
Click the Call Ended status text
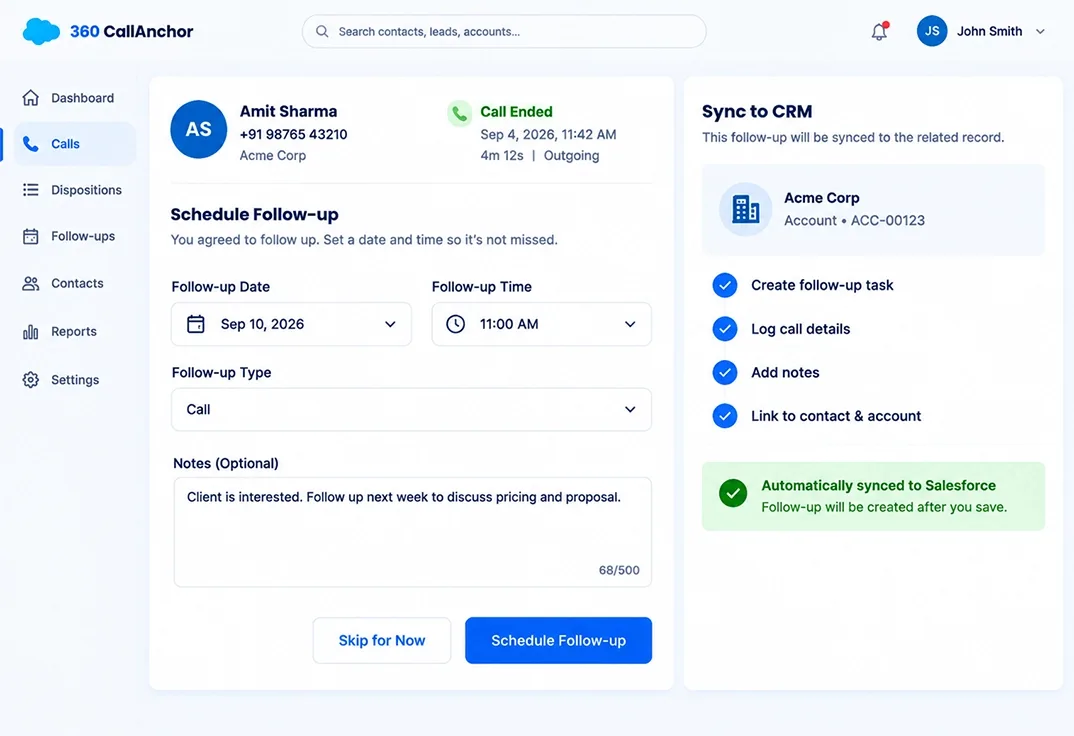pyautogui.click(x=516, y=112)
